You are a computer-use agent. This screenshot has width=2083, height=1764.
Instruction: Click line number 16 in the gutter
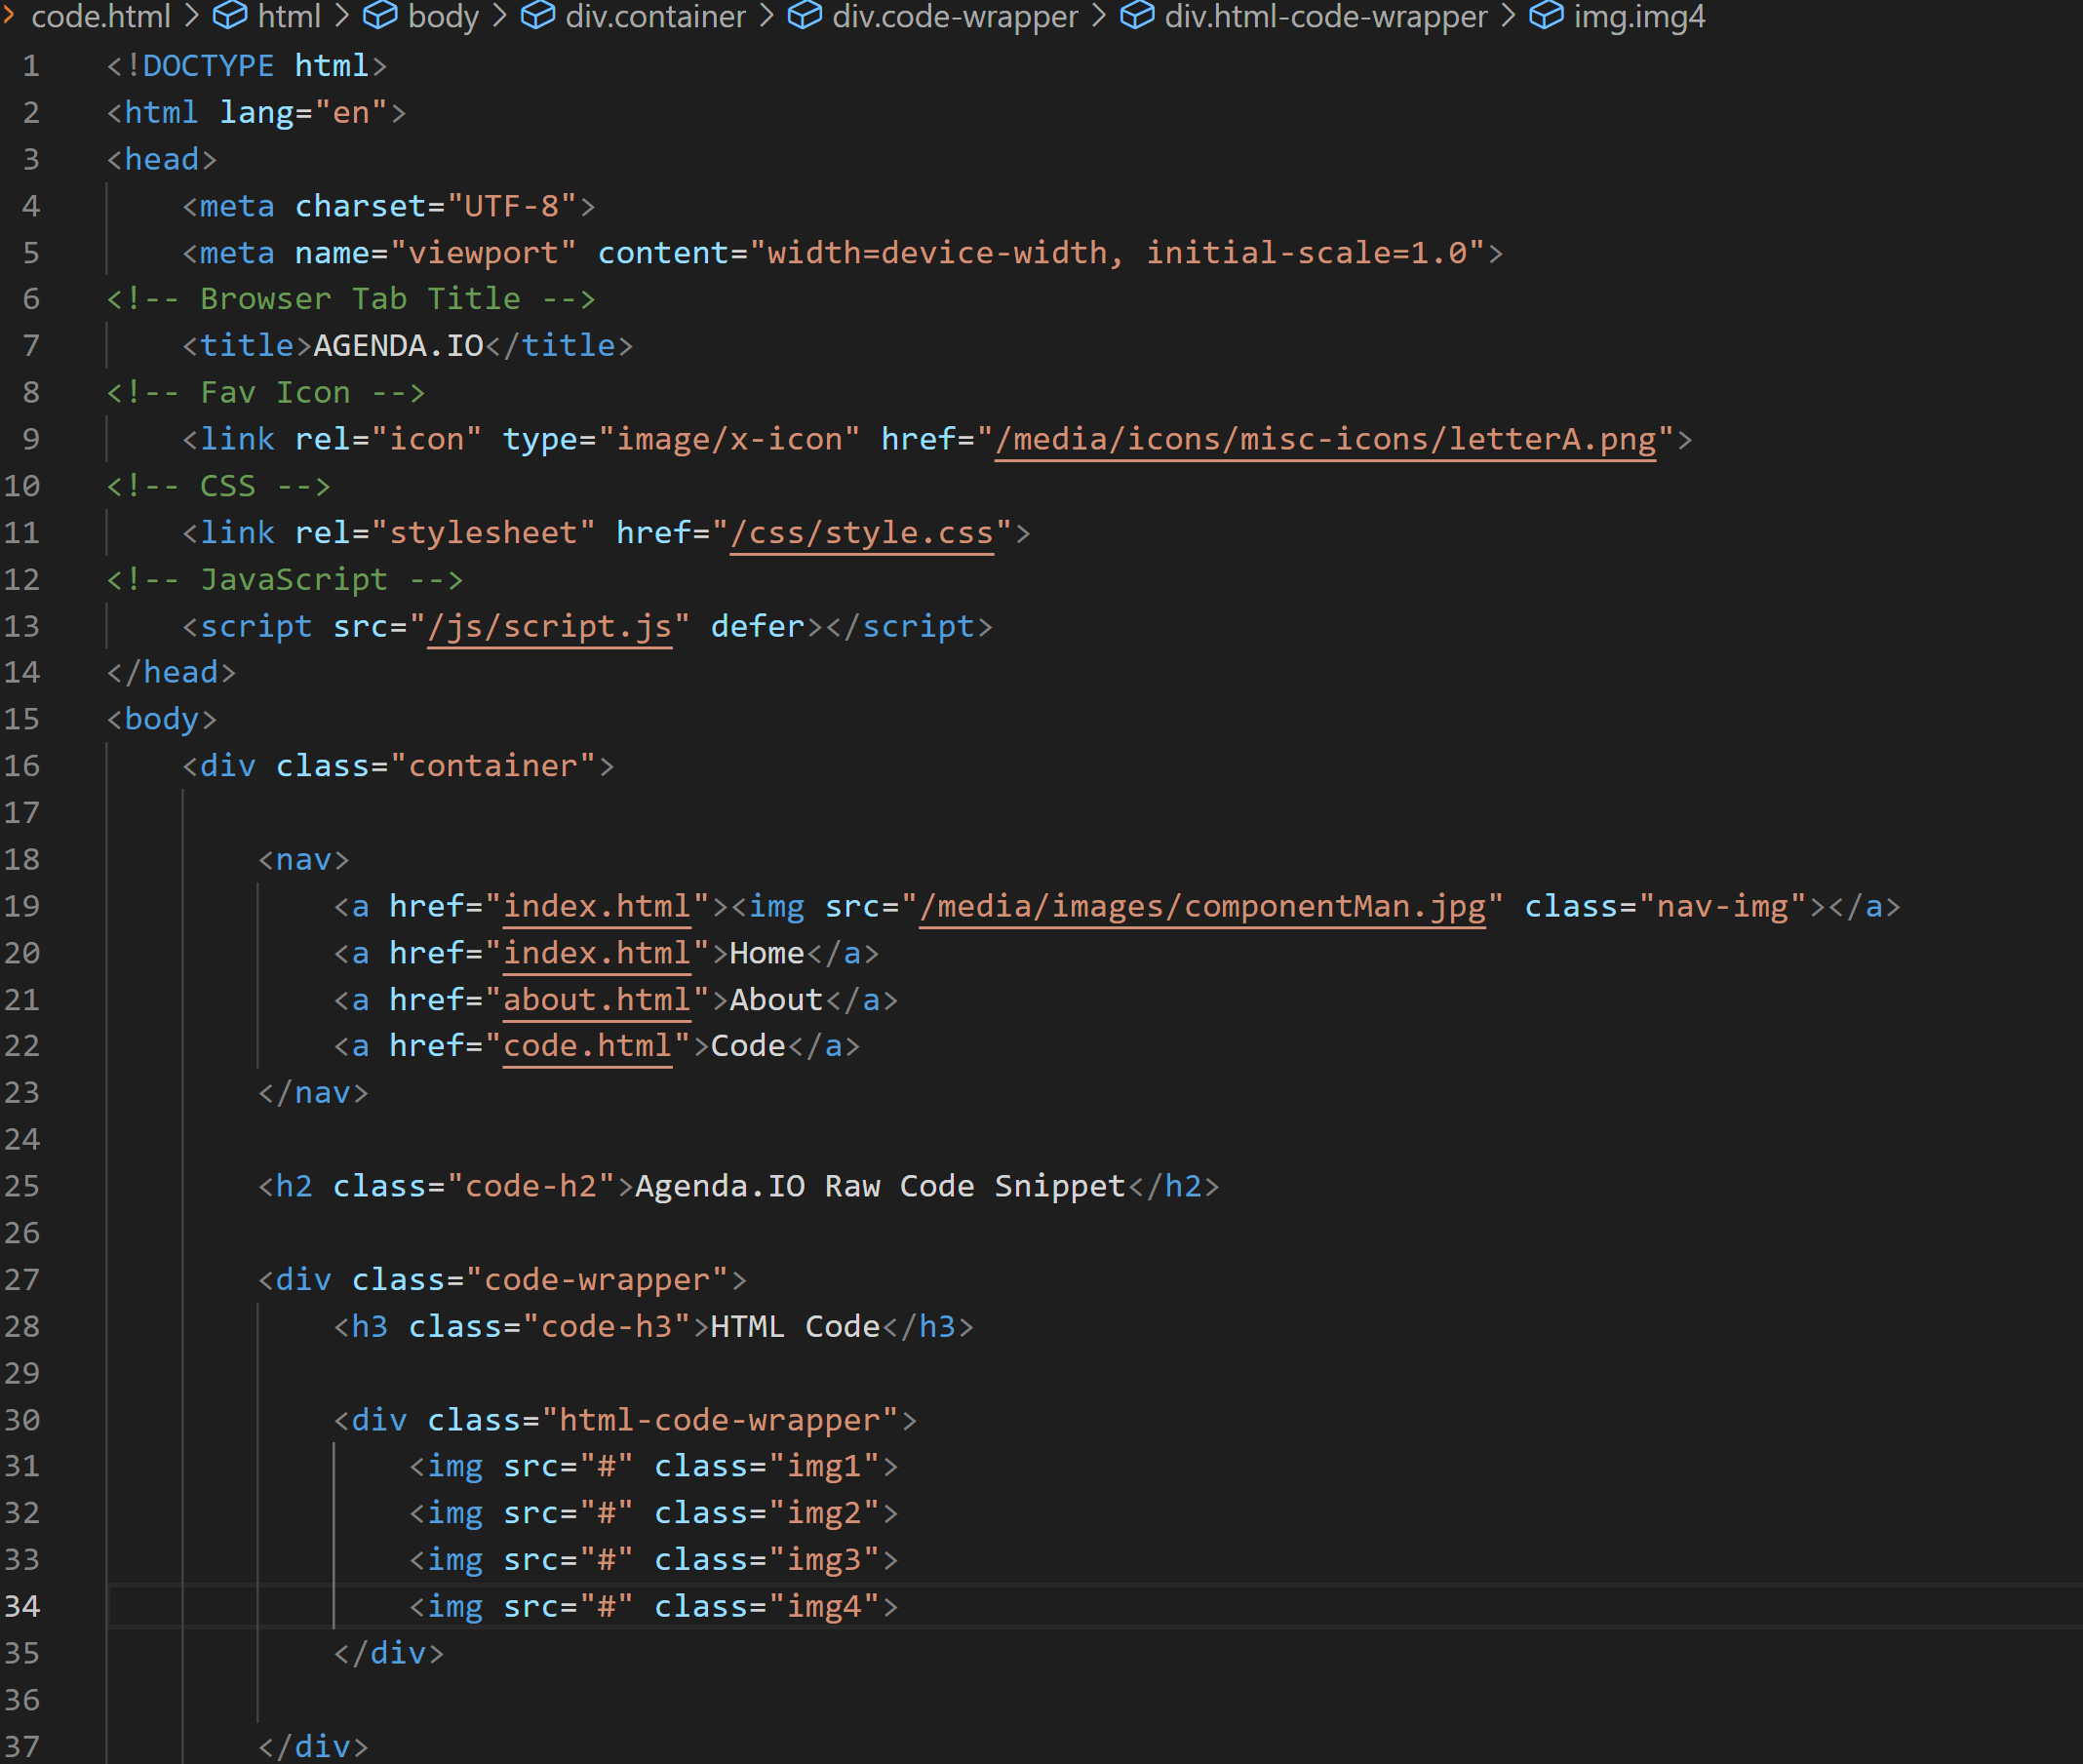(x=22, y=766)
